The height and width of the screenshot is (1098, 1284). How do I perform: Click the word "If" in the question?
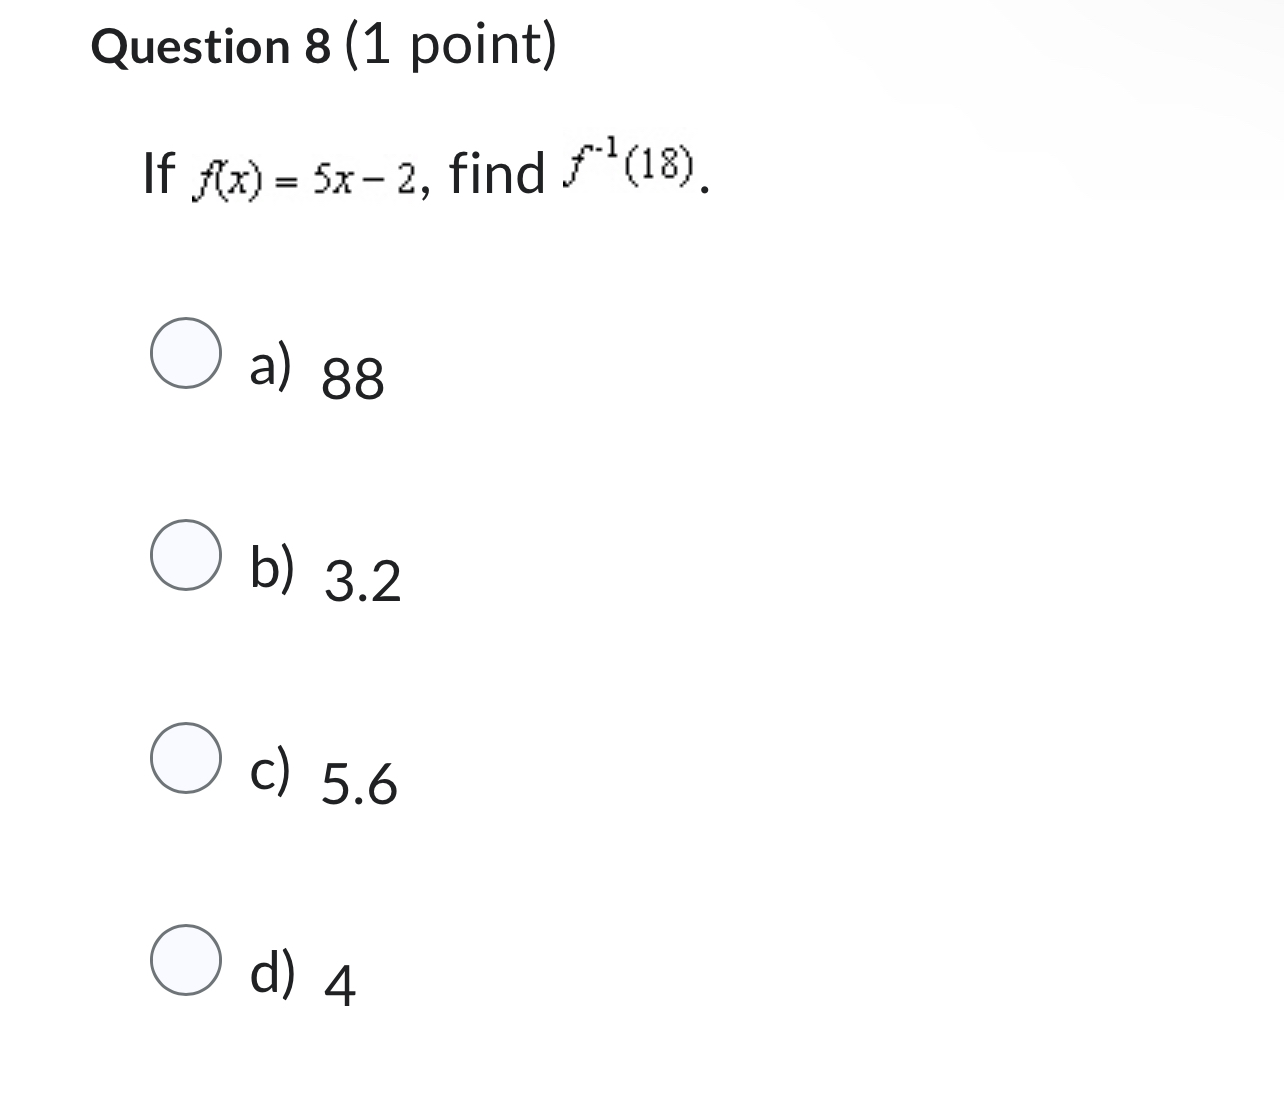(160, 170)
